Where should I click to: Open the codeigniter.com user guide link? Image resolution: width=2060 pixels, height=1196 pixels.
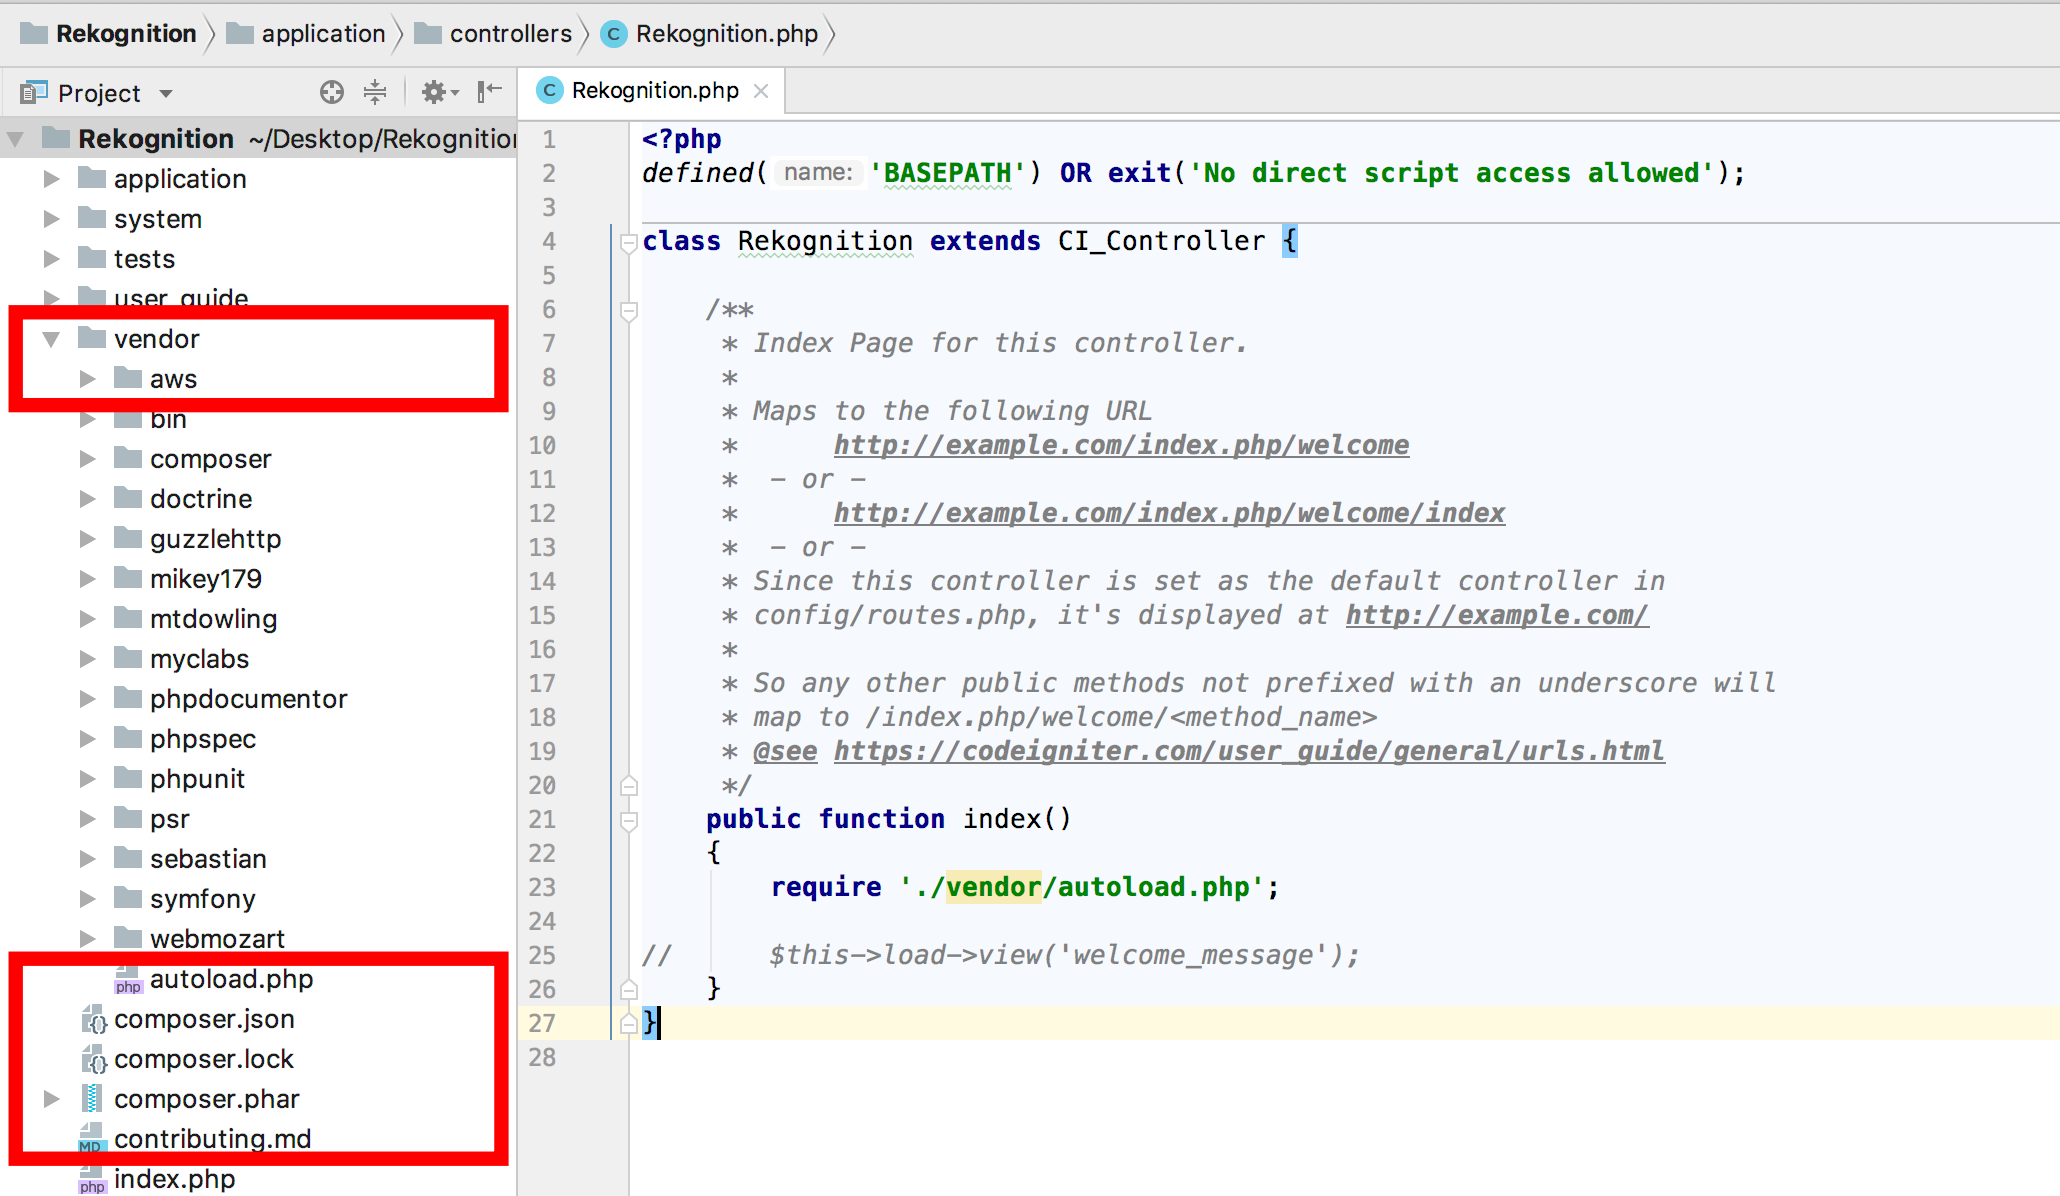(x=1248, y=751)
